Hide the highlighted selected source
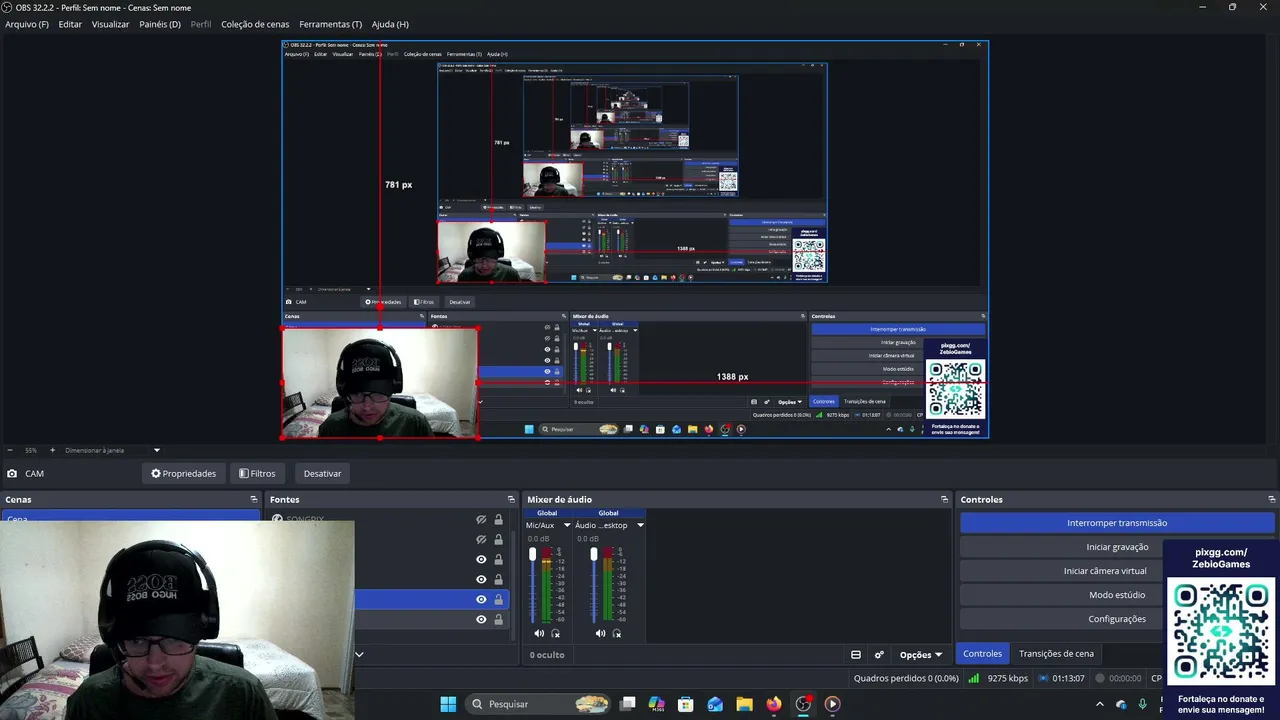1280x720 pixels. coord(481,599)
